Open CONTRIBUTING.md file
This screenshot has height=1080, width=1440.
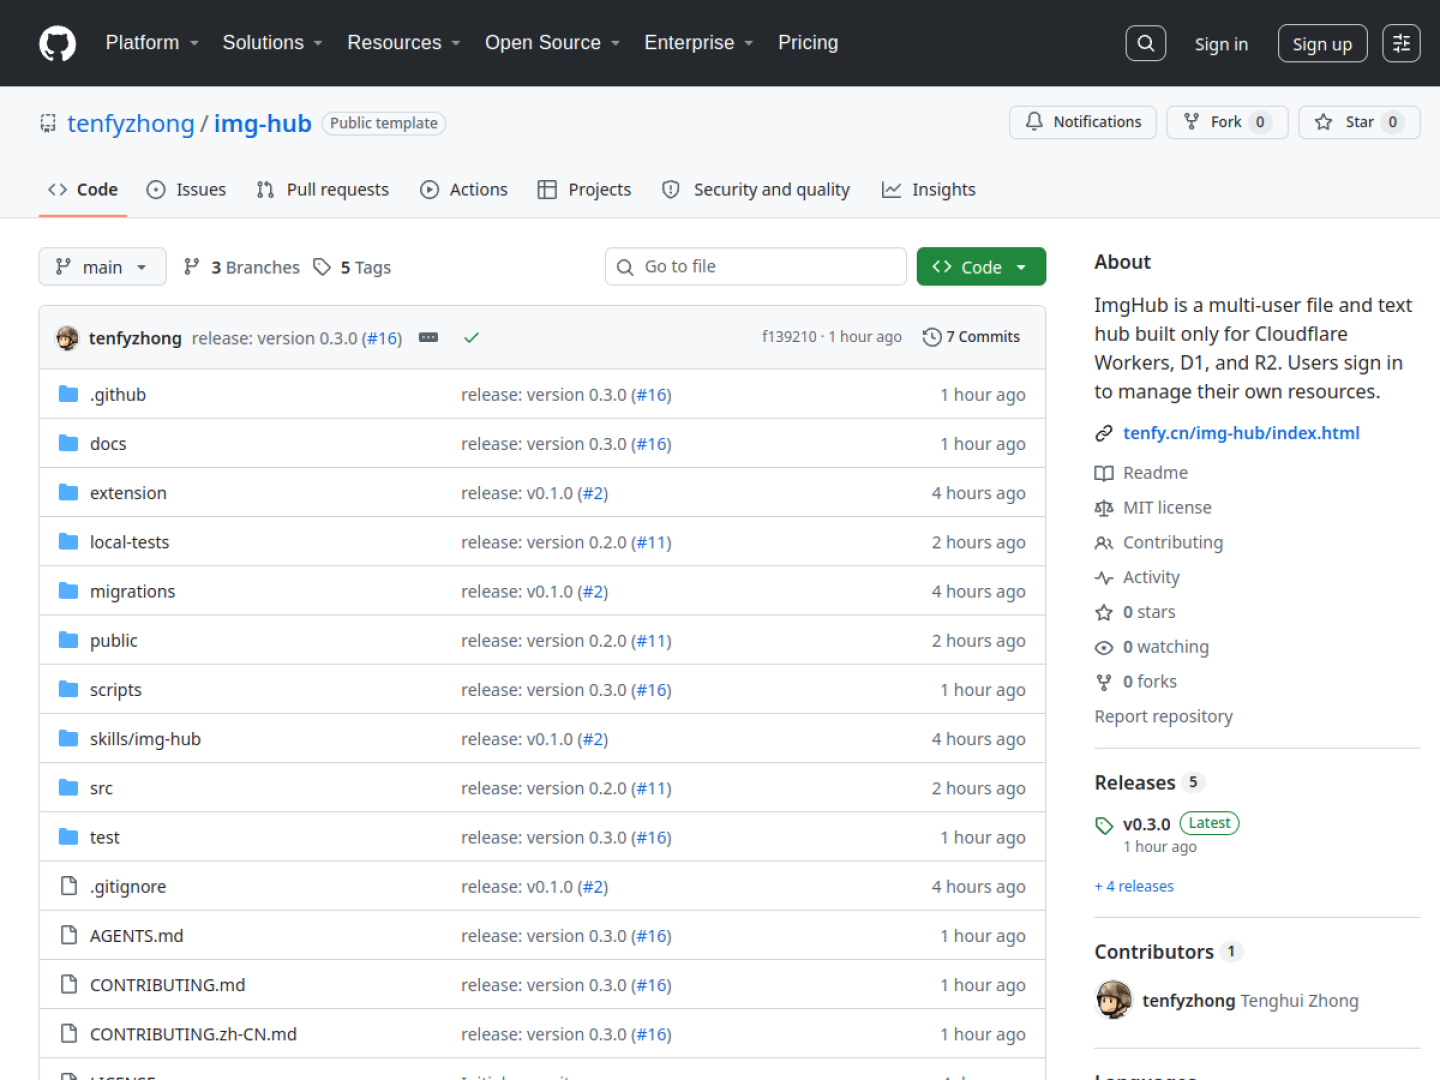[x=167, y=985]
